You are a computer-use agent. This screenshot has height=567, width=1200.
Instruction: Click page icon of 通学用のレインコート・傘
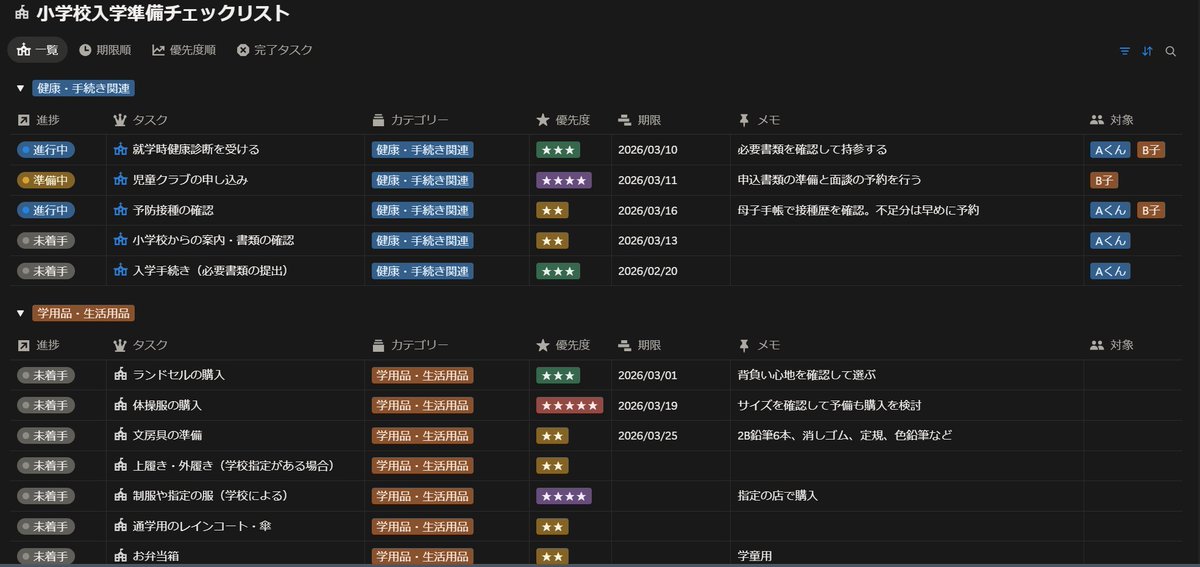point(121,526)
